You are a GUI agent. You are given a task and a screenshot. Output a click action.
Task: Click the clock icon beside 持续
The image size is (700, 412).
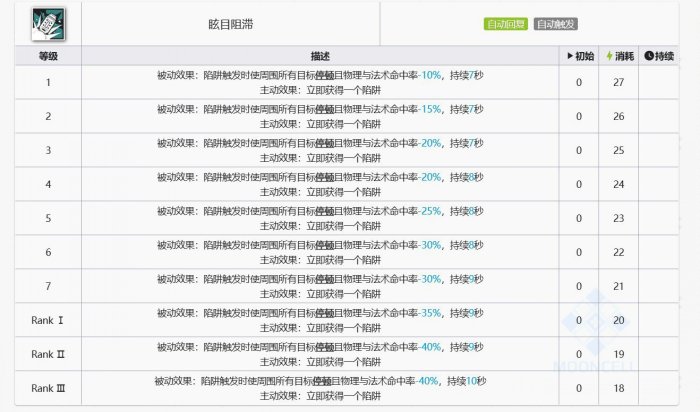coord(648,56)
